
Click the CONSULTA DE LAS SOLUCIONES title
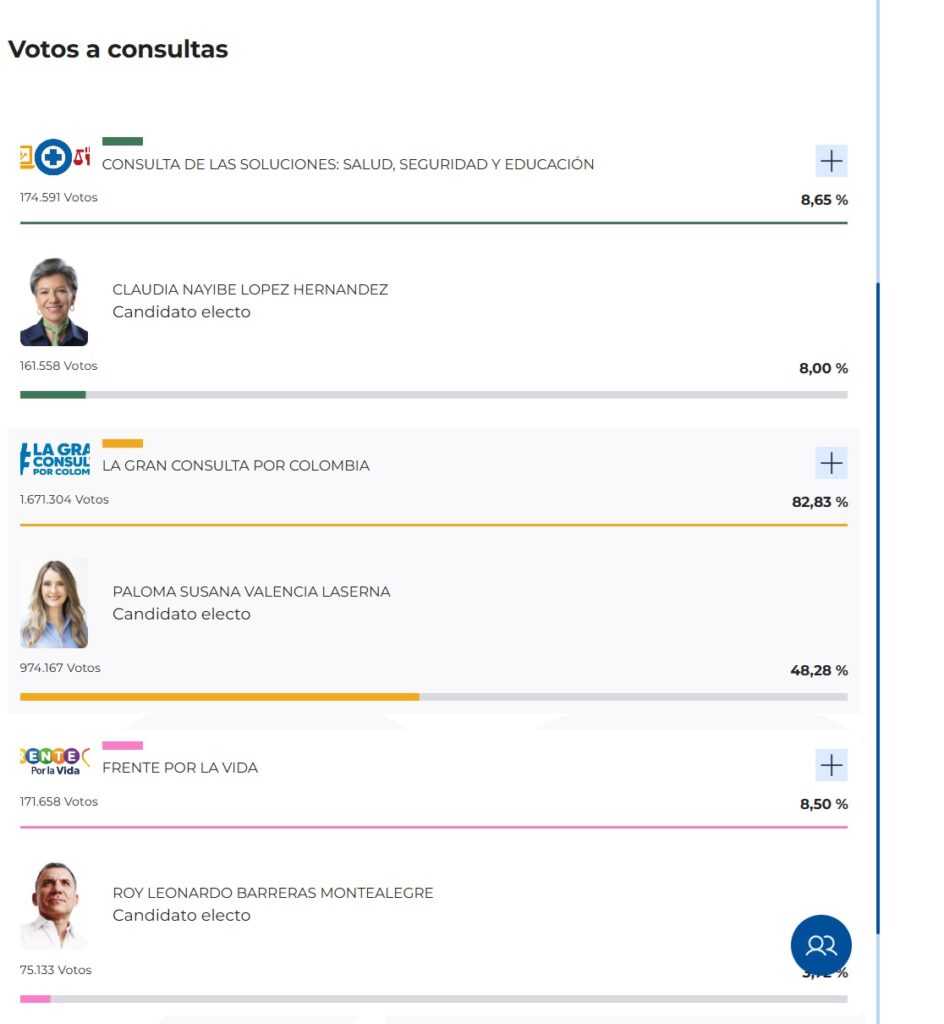(x=348, y=164)
